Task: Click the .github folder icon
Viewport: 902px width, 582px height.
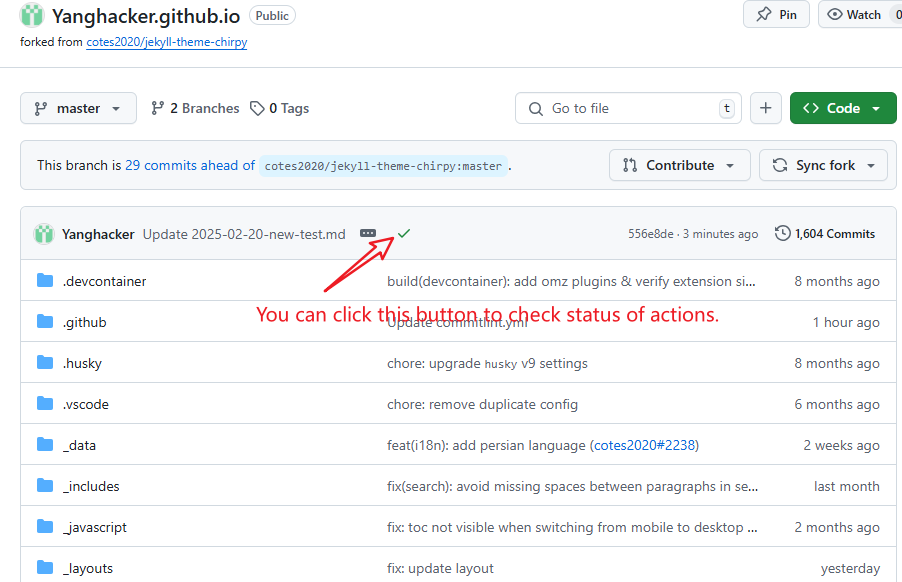Action: coord(45,321)
